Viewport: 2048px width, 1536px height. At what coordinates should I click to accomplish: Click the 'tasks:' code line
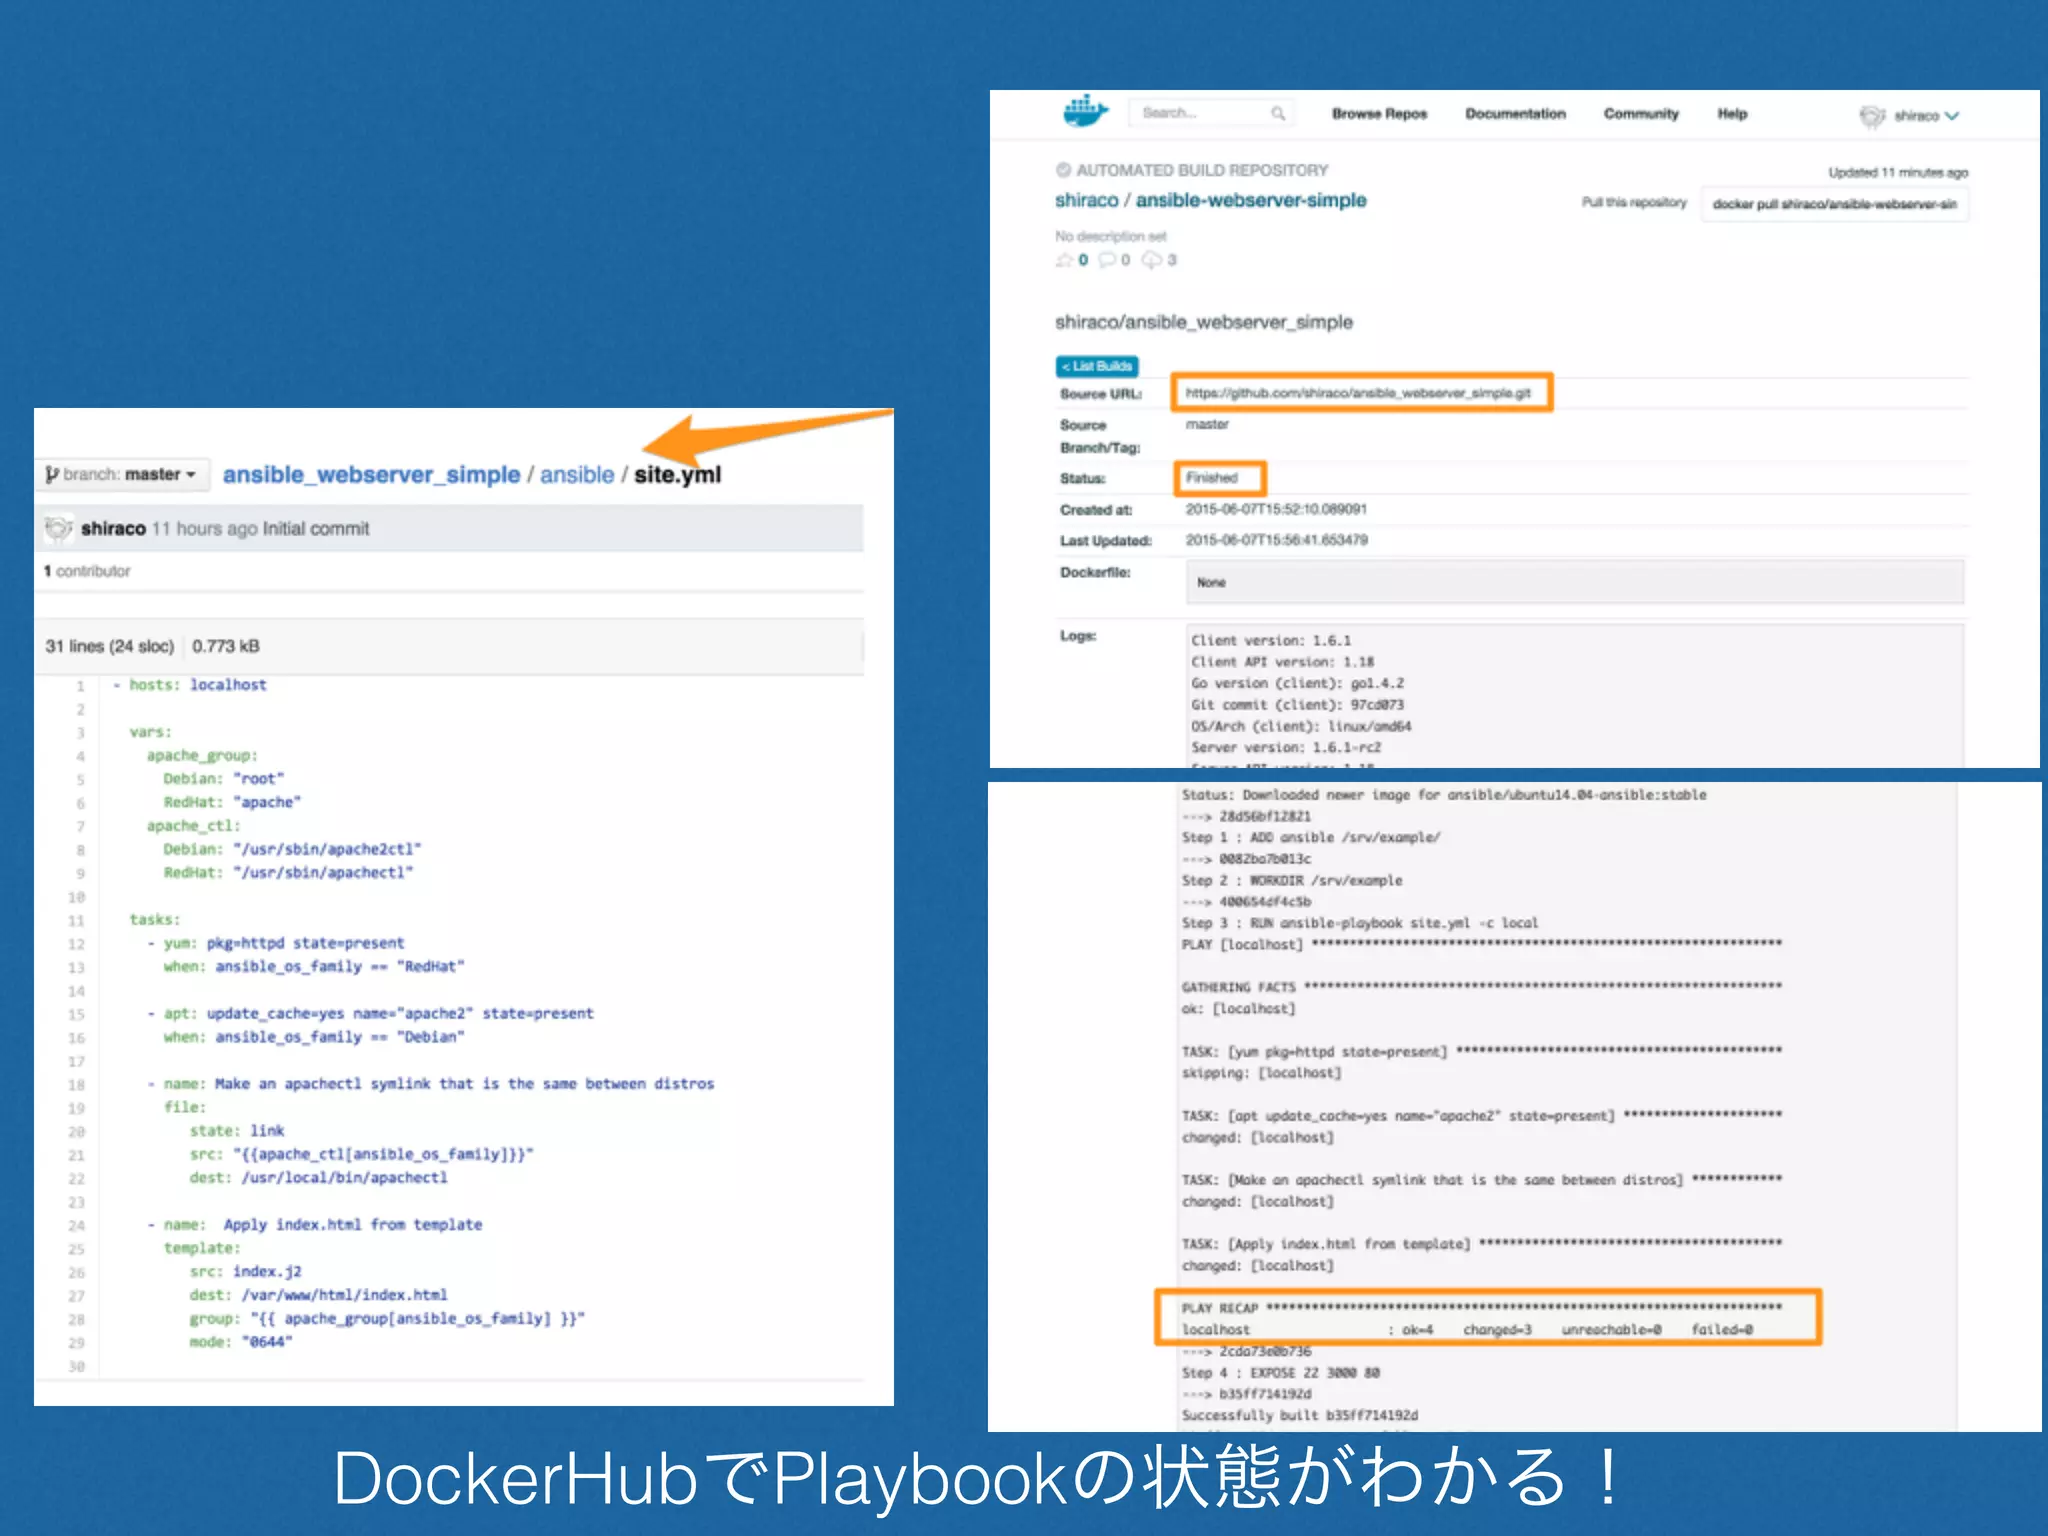155,919
